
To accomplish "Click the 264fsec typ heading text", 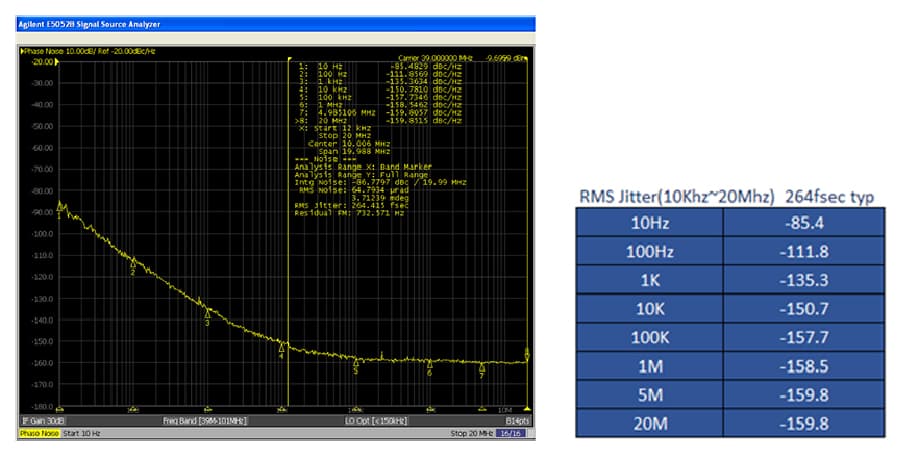I will 829,196.
